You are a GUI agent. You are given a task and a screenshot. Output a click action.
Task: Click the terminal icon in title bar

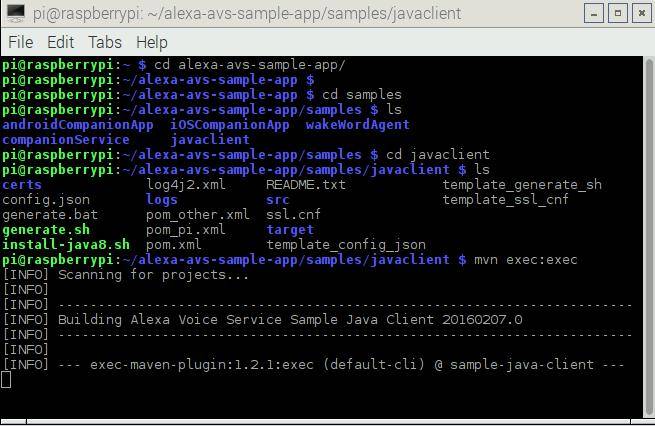[15, 13]
